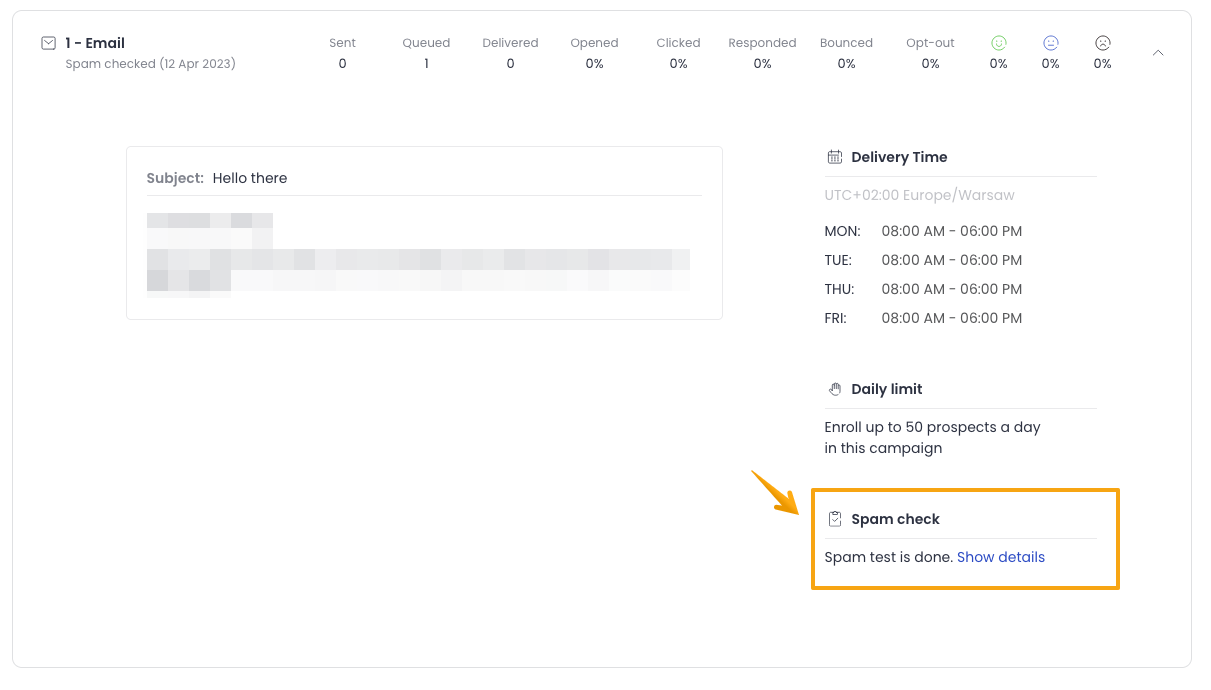Open the Show details spam test link
The width and height of the screenshot is (1211, 690).
click(1000, 557)
